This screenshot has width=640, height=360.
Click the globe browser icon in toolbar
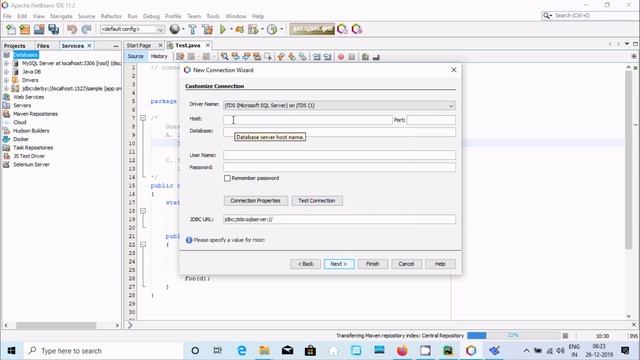coord(175,29)
